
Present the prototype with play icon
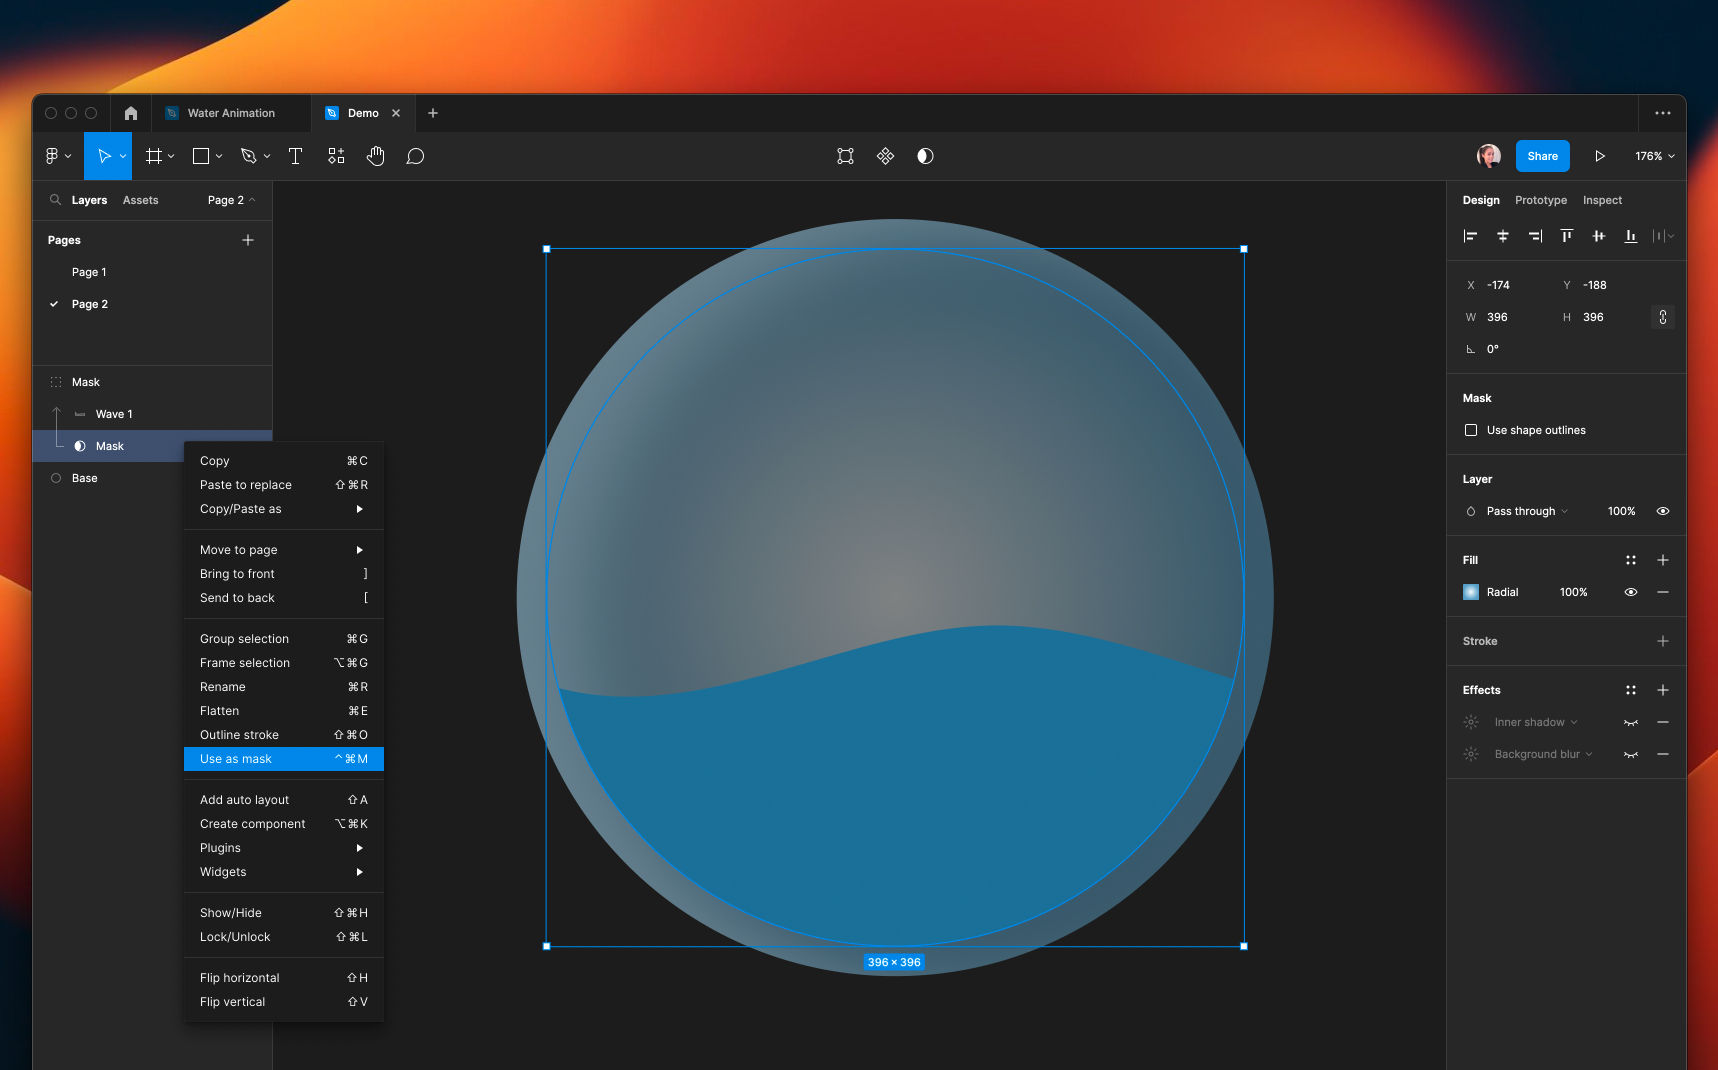[1600, 156]
